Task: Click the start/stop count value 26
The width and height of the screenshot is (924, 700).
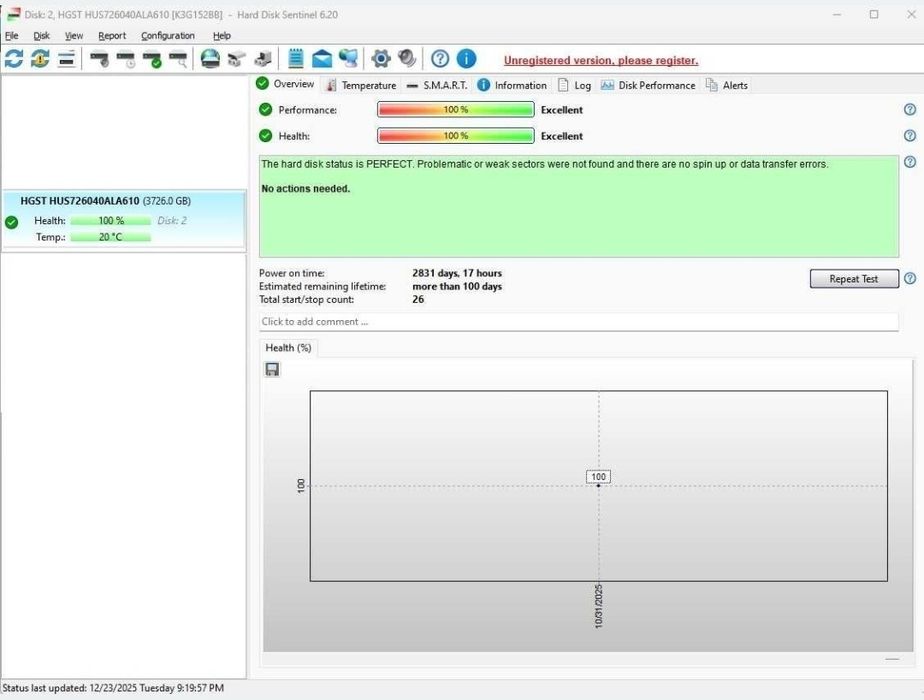Action: click(418, 299)
